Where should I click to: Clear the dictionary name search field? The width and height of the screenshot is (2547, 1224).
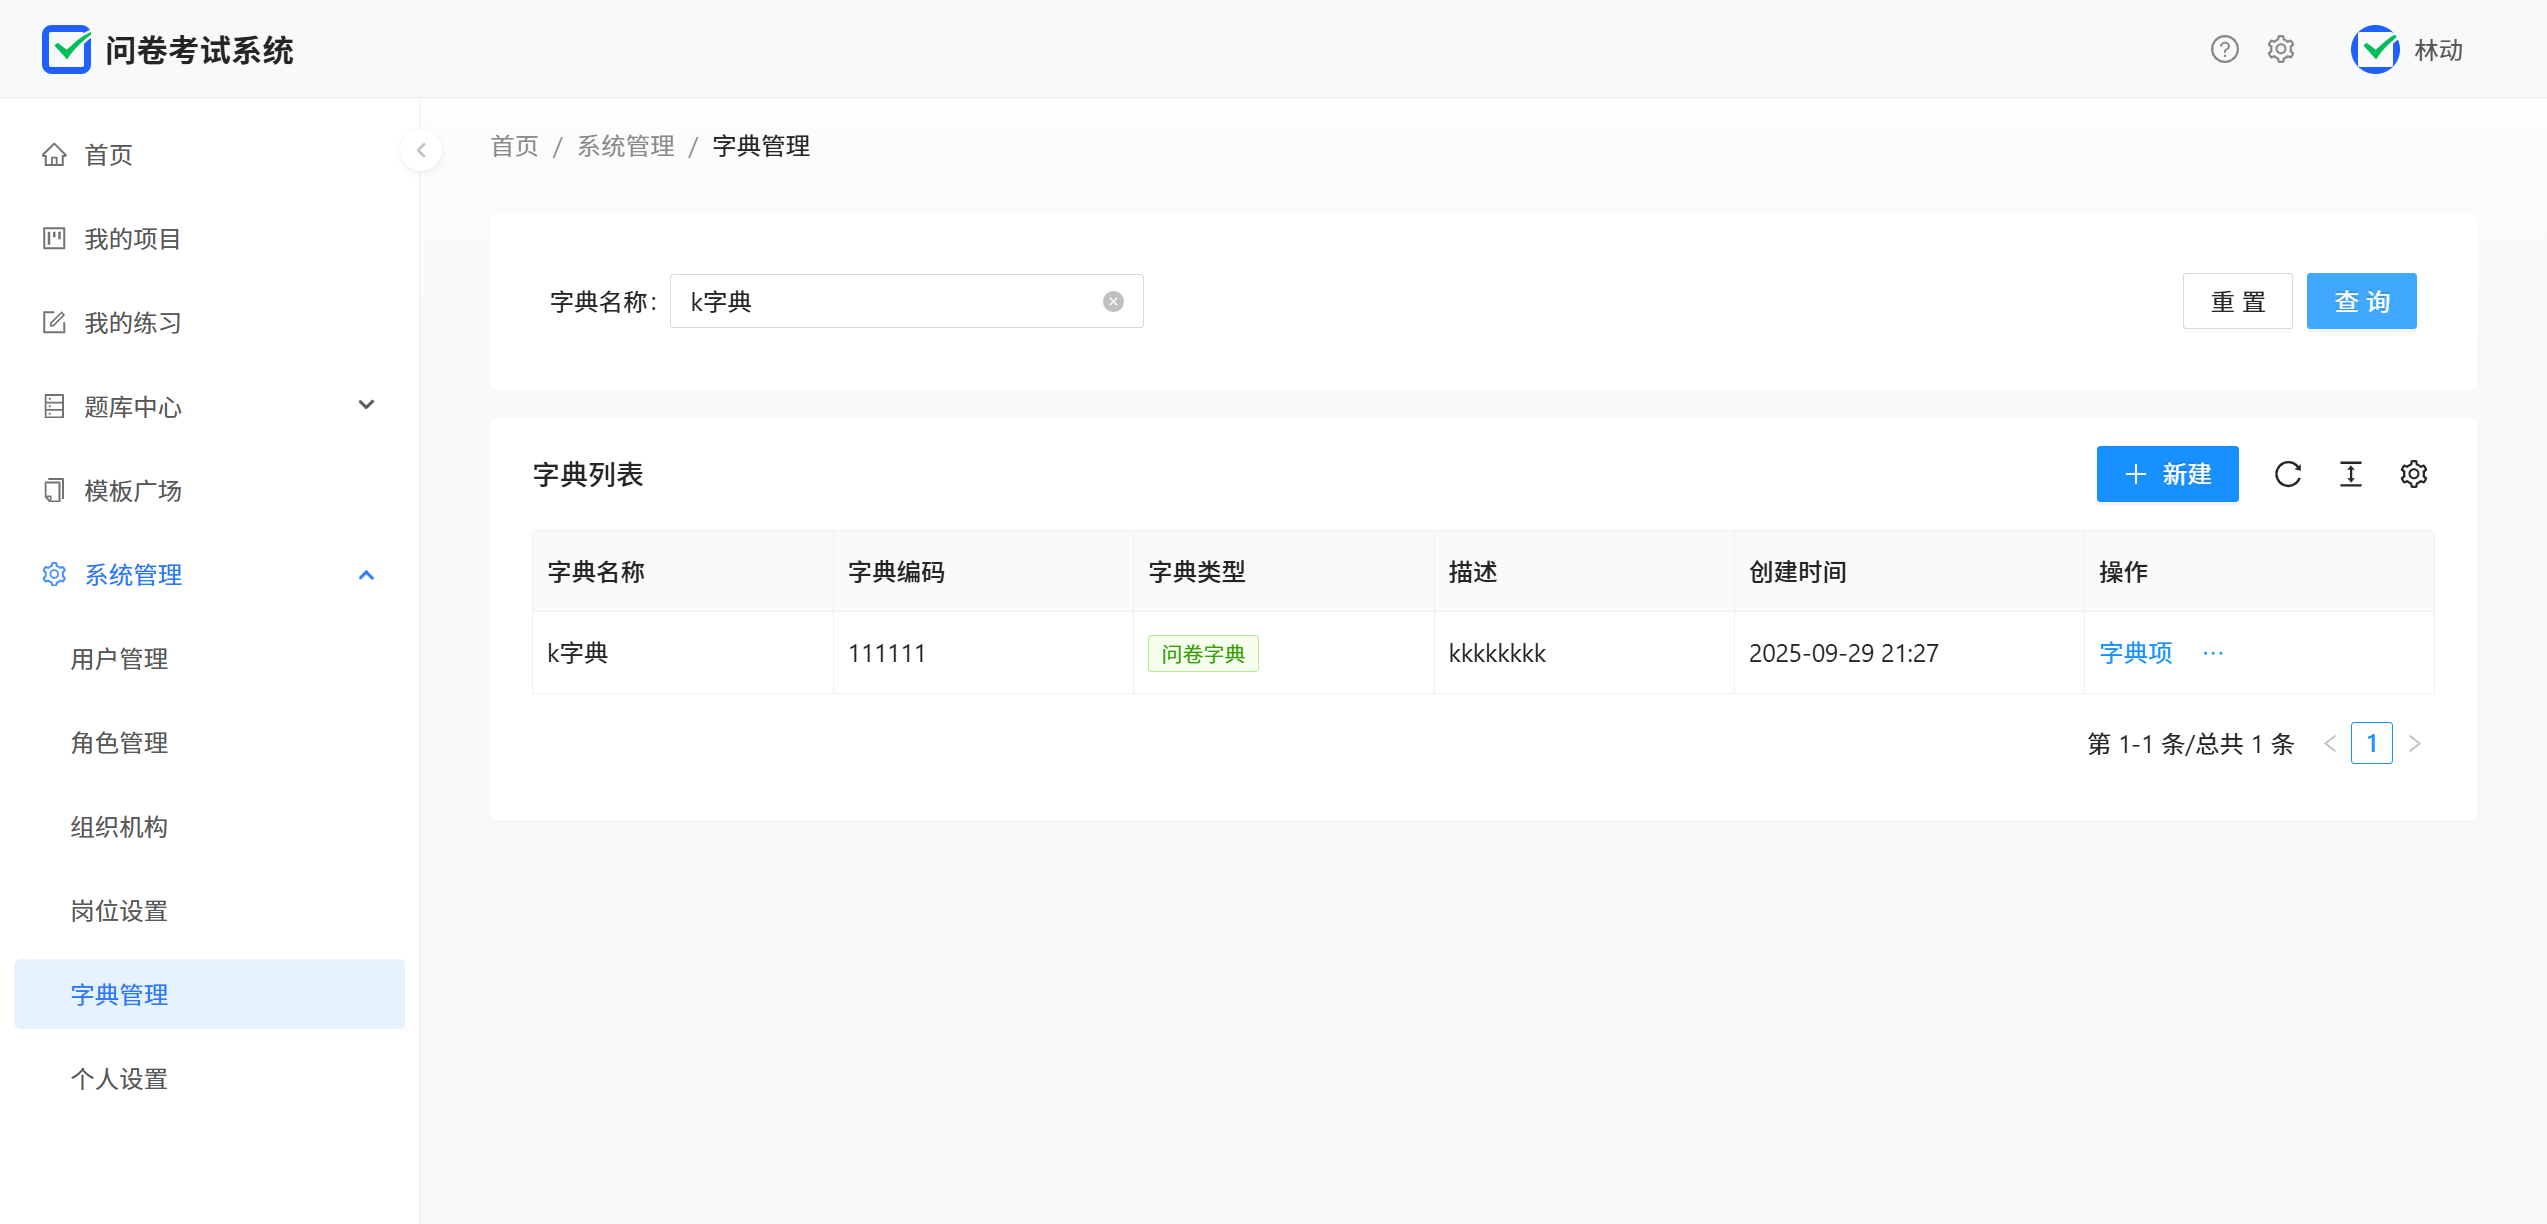tap(1113, 302)
